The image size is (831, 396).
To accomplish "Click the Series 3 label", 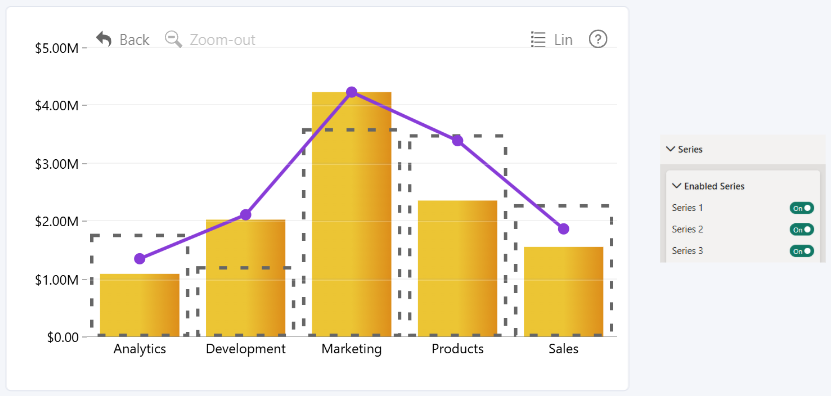I will click(687, 251).
